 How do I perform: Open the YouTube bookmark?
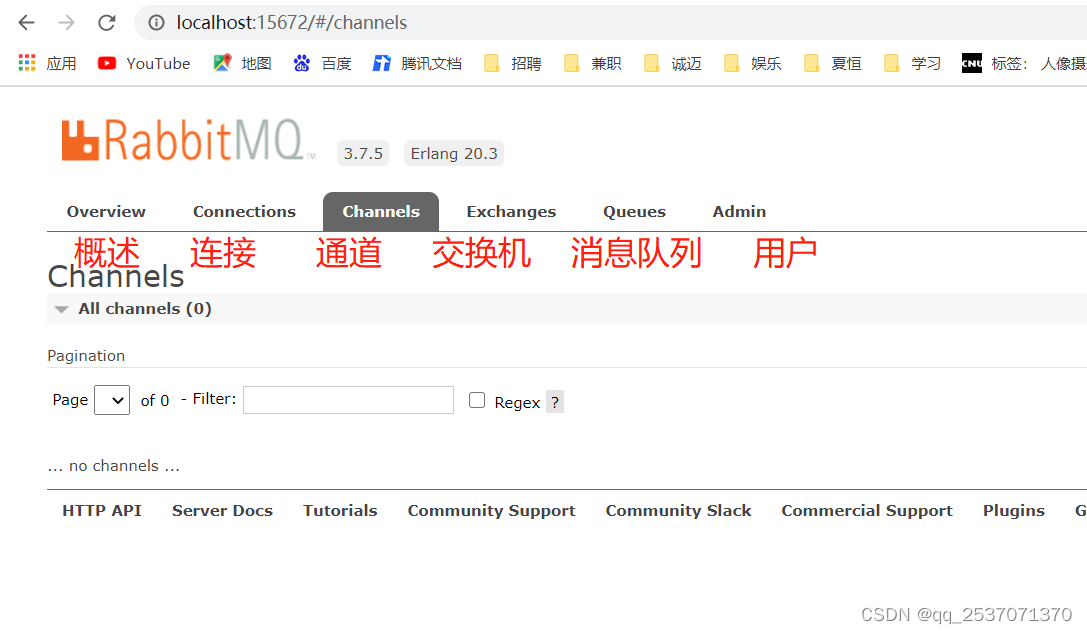pos(143,62)
